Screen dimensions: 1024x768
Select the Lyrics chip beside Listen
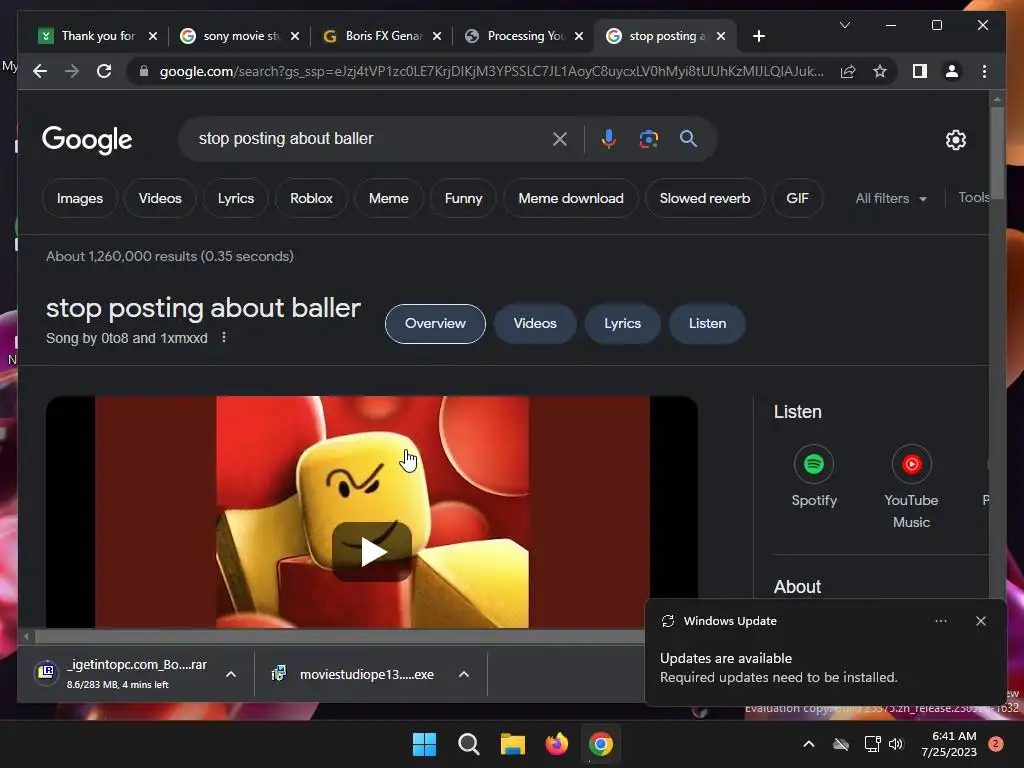[622, 323]
